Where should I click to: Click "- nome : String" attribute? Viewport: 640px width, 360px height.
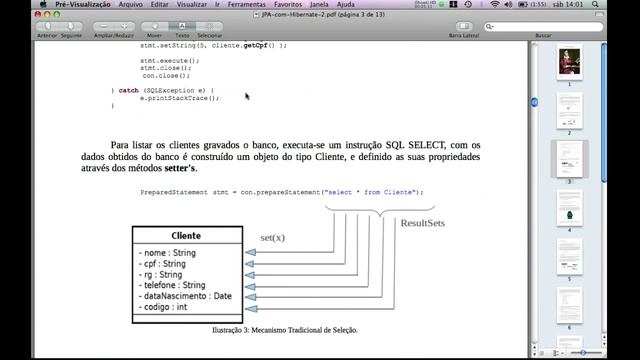point(167,253)
